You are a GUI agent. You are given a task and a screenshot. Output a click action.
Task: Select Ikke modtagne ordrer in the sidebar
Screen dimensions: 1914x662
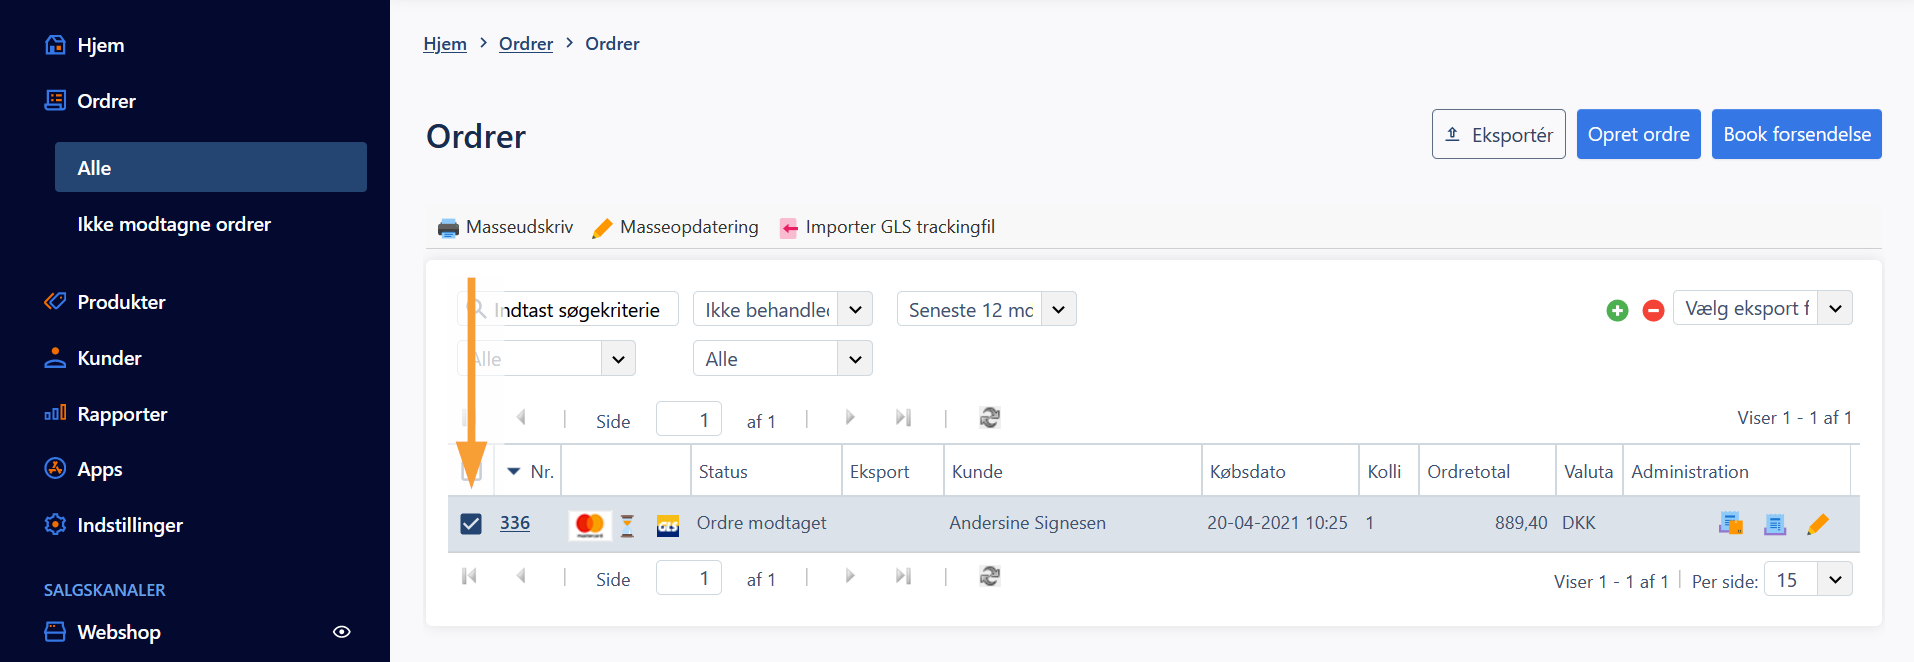(x=174, y=224)
